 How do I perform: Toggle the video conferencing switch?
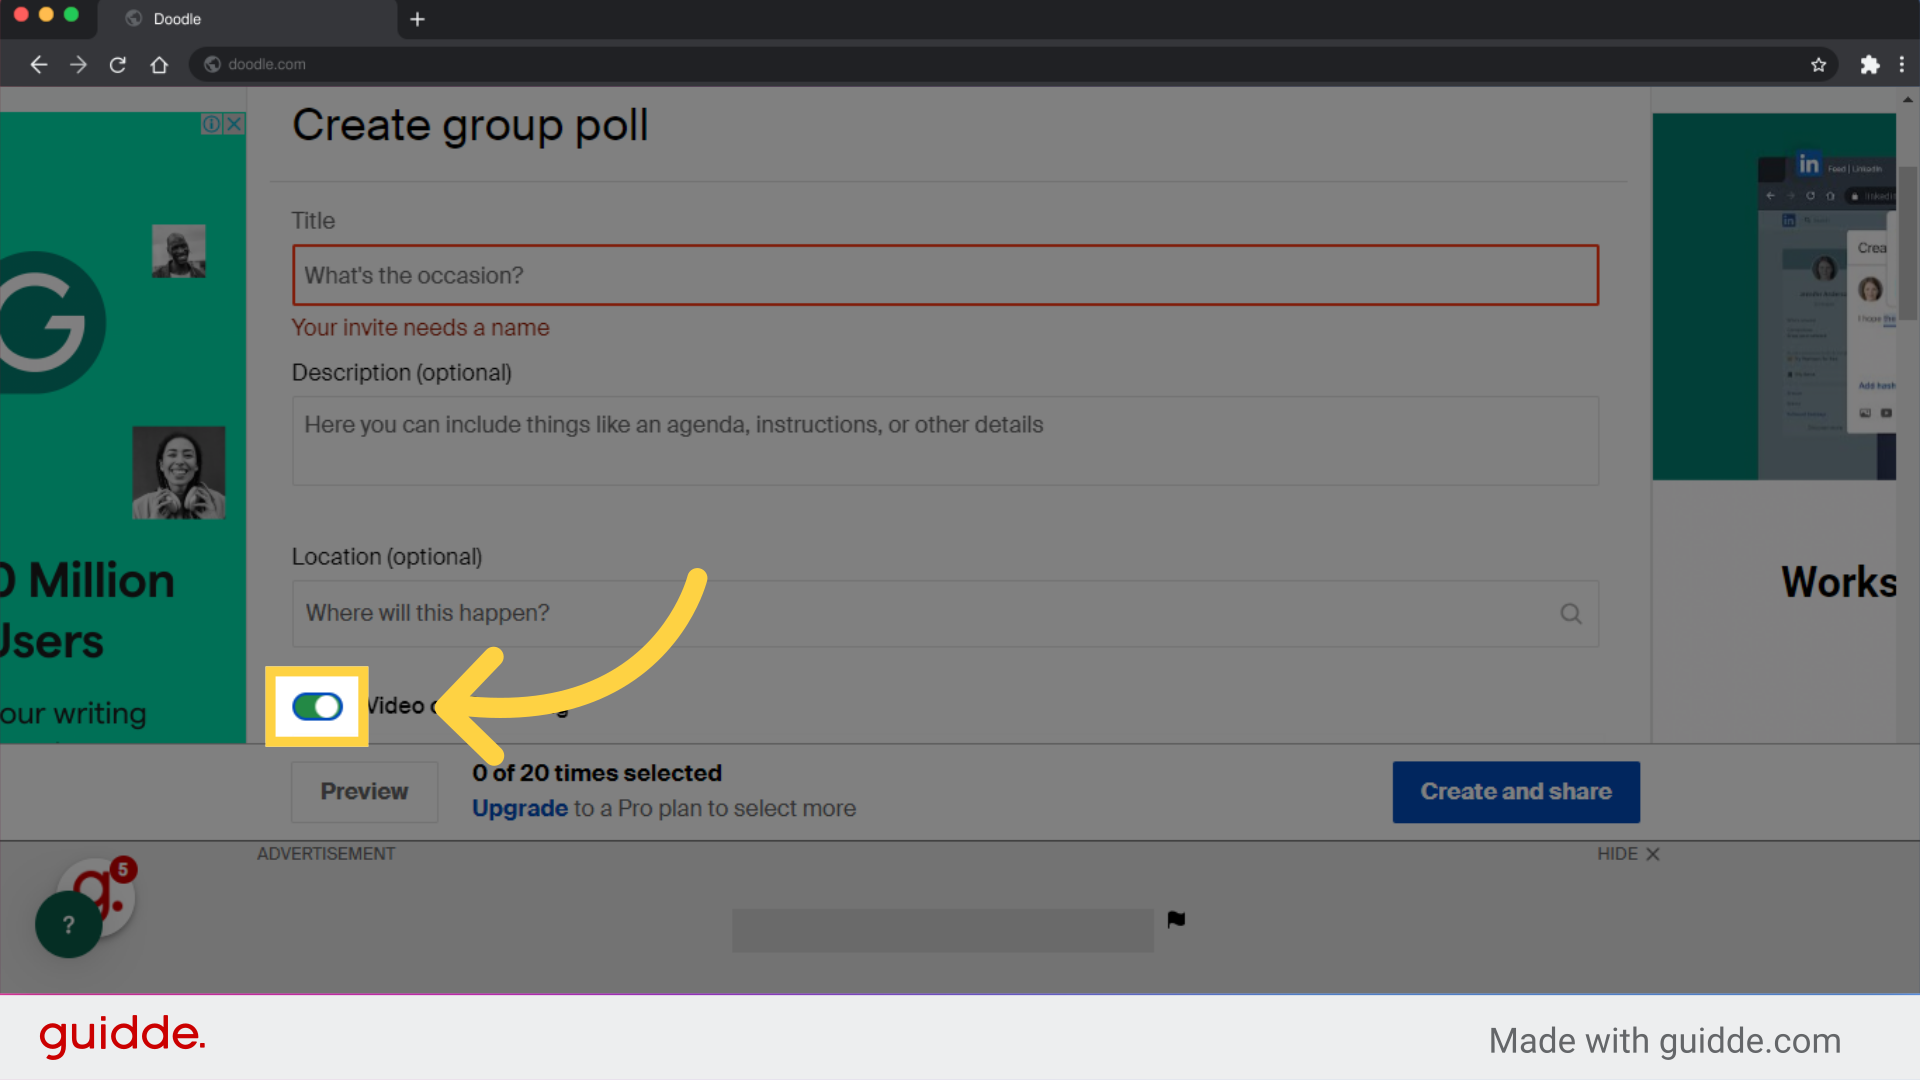coord(316,706)
